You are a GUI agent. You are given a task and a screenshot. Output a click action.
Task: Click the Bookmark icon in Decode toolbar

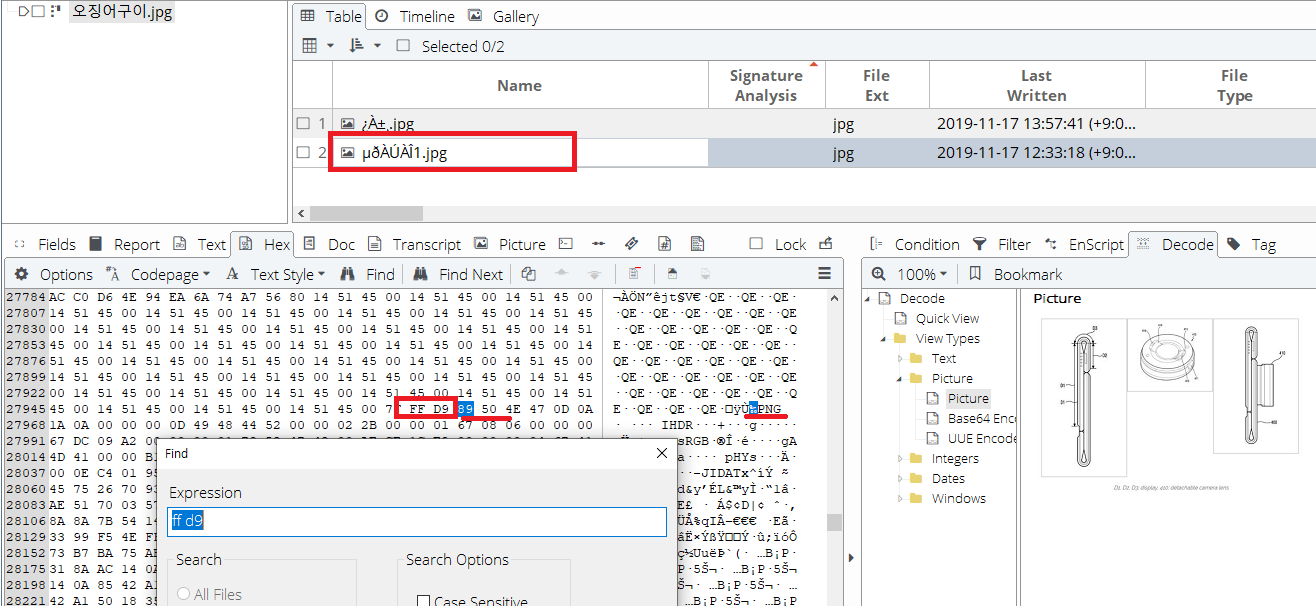(x=975, y=274)
